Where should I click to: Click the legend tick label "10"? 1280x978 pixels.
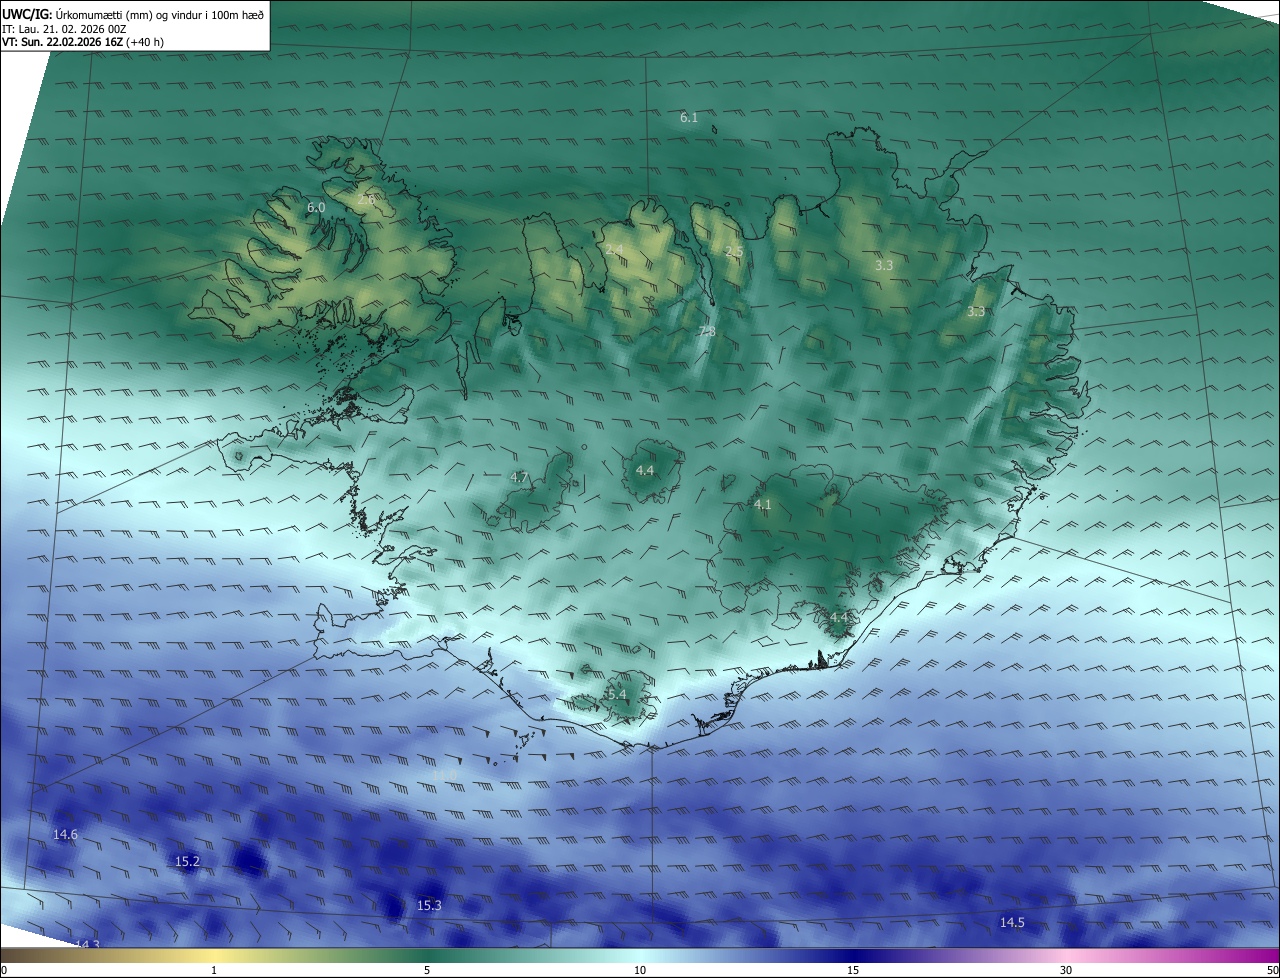pyautogui.click(x=640, y=971)
